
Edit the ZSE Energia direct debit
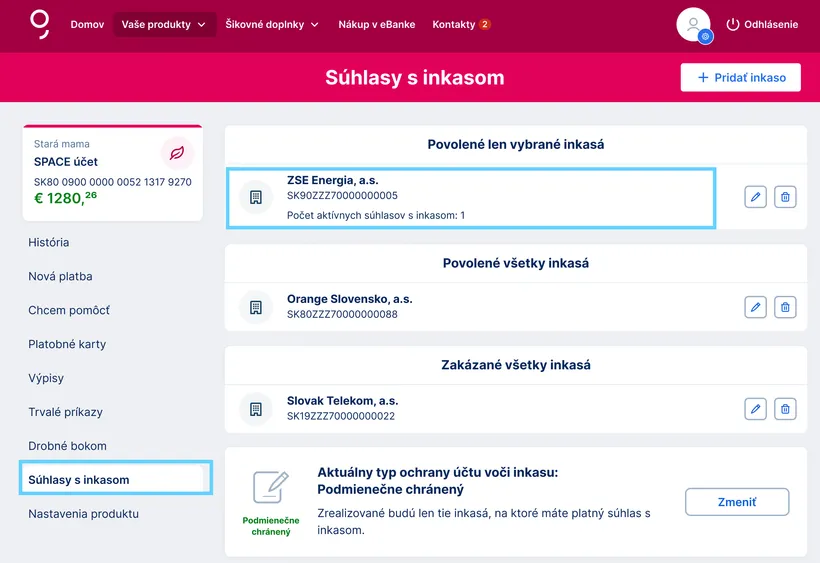point(756,197)
